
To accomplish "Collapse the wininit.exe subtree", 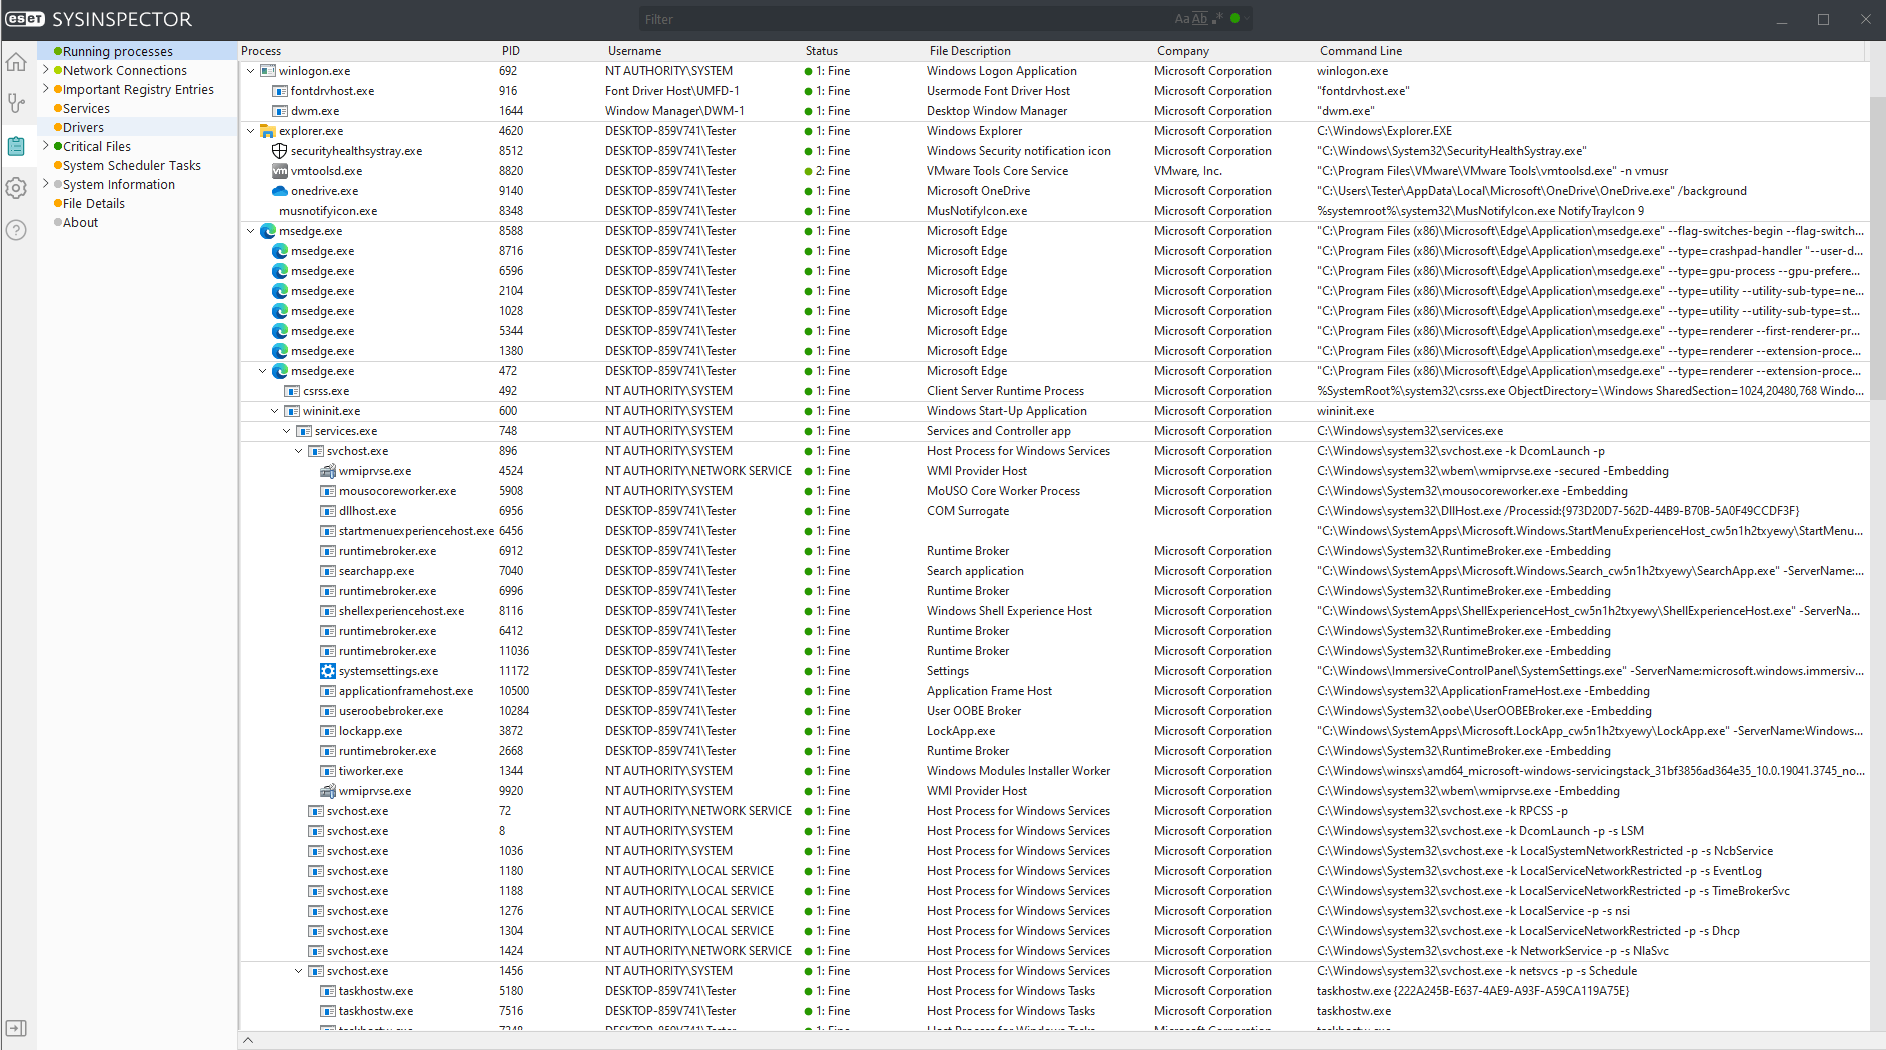I will click(x=274, y=411).
